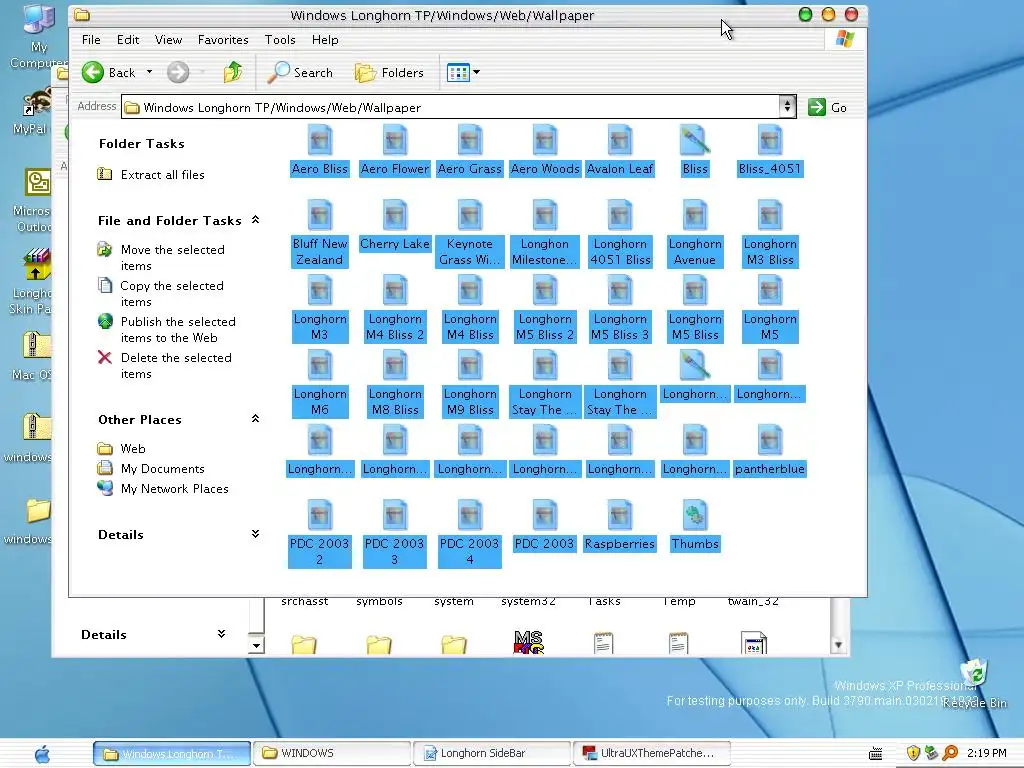Collapse the File and Folder Tasks section
Image resolution: width=1024 pixels, height=768 pixels.
[x=255, y=220]
